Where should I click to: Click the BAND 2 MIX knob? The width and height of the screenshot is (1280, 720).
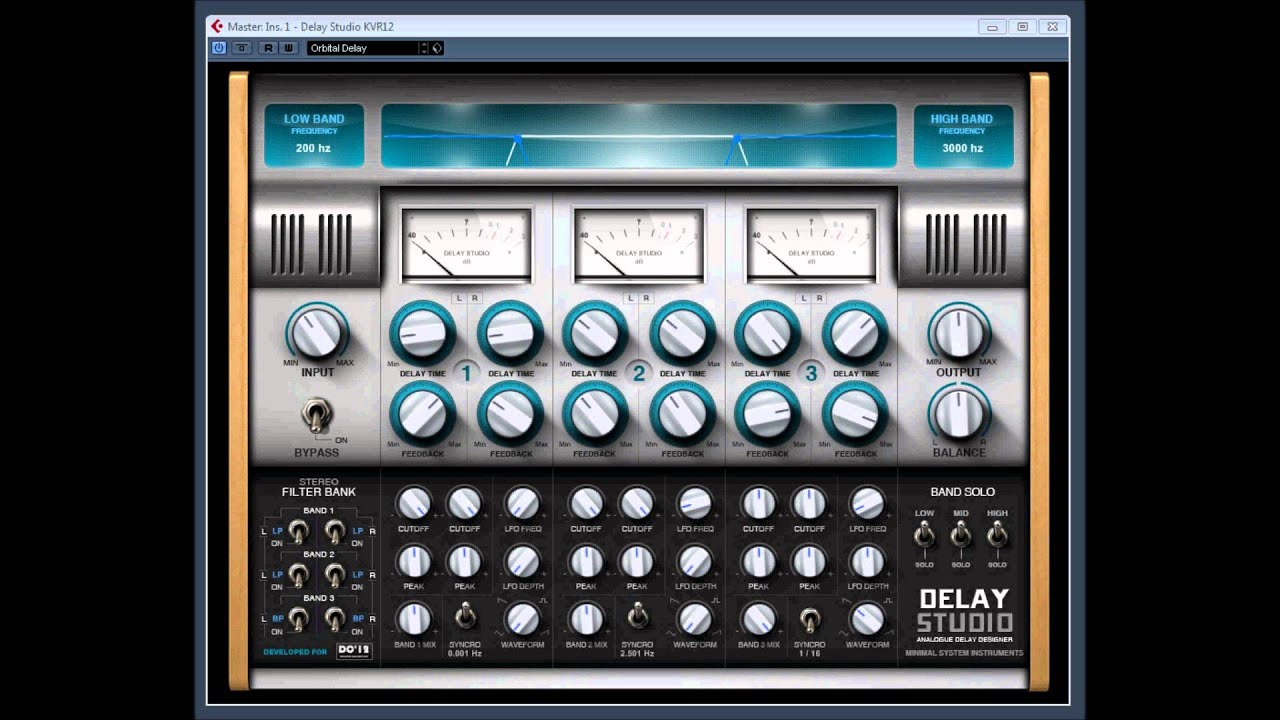586,619
